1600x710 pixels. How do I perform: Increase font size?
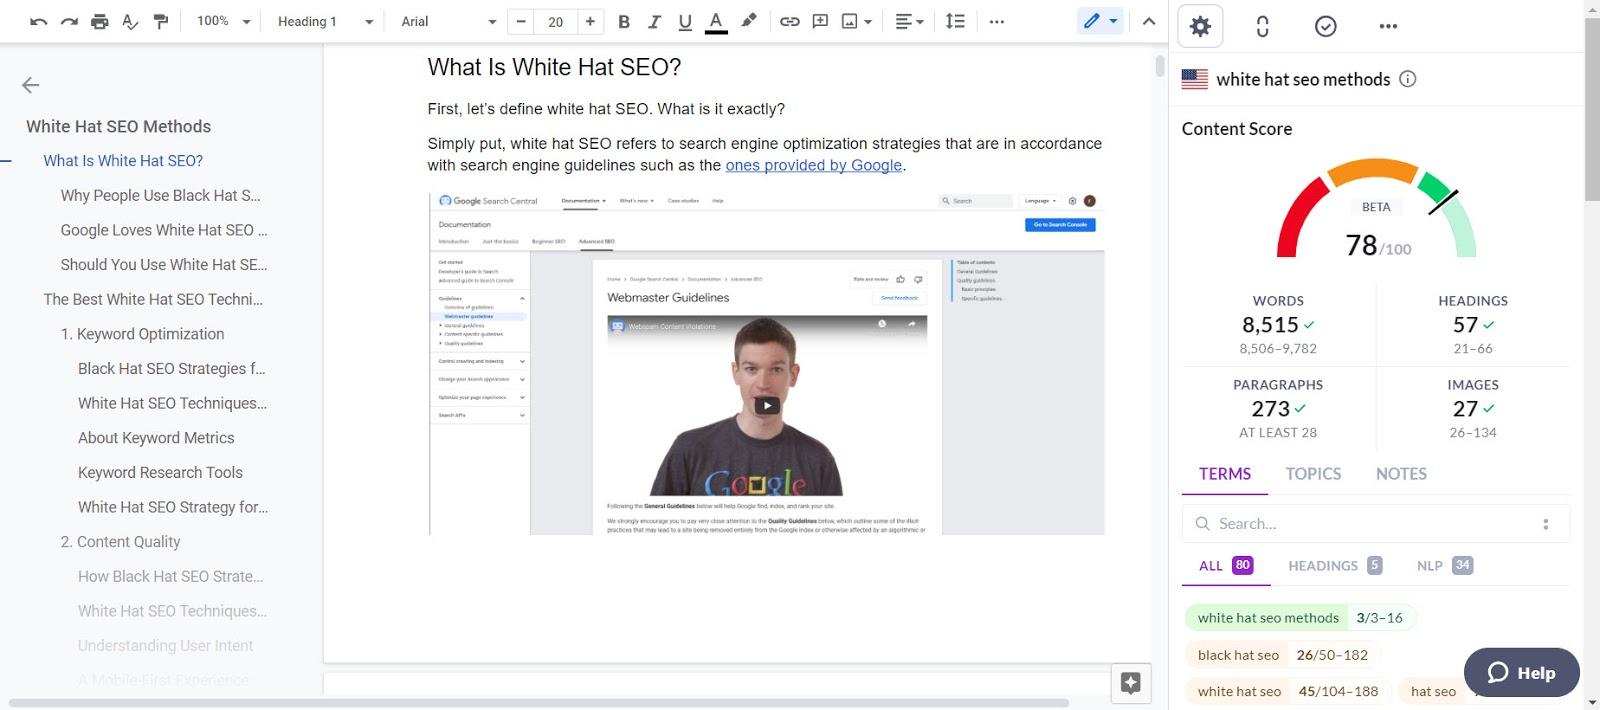pos(590,21)
